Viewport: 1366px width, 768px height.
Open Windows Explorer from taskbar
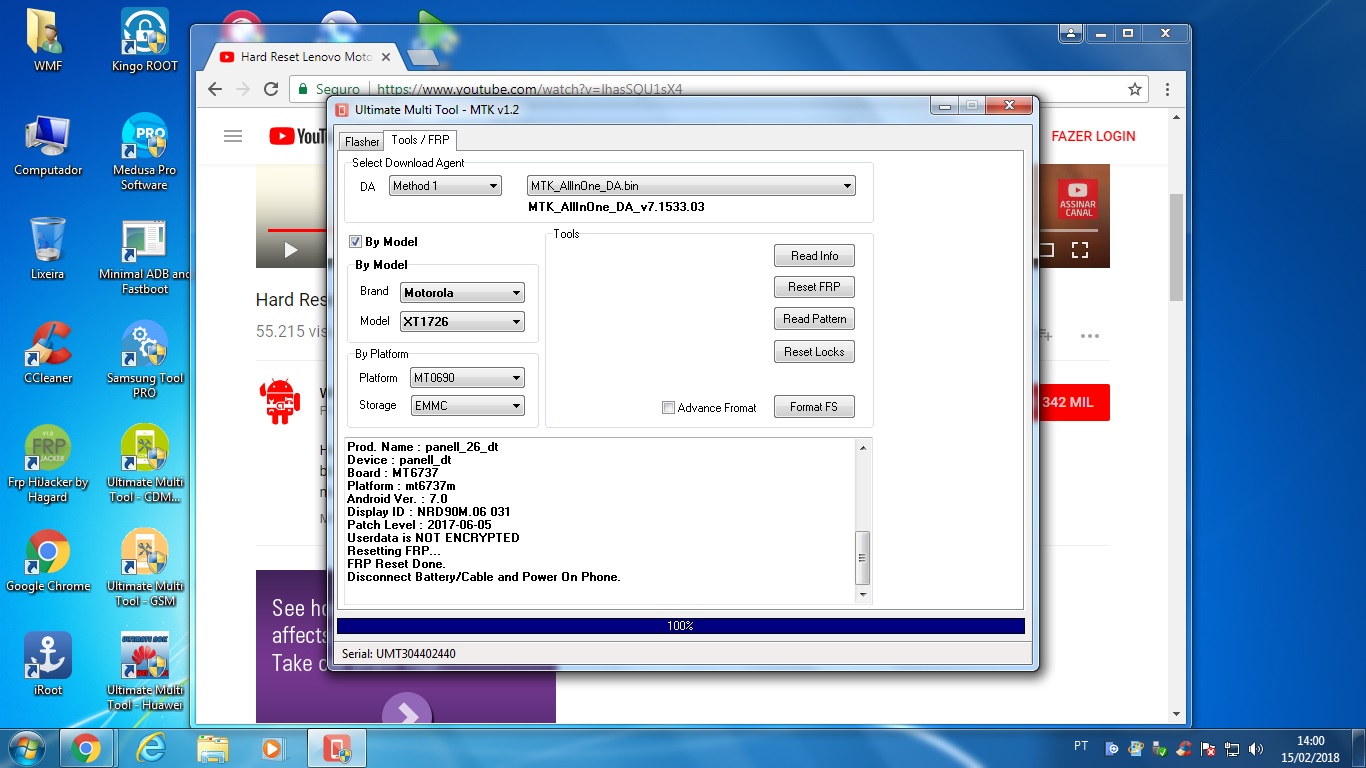tap(213, 748)
